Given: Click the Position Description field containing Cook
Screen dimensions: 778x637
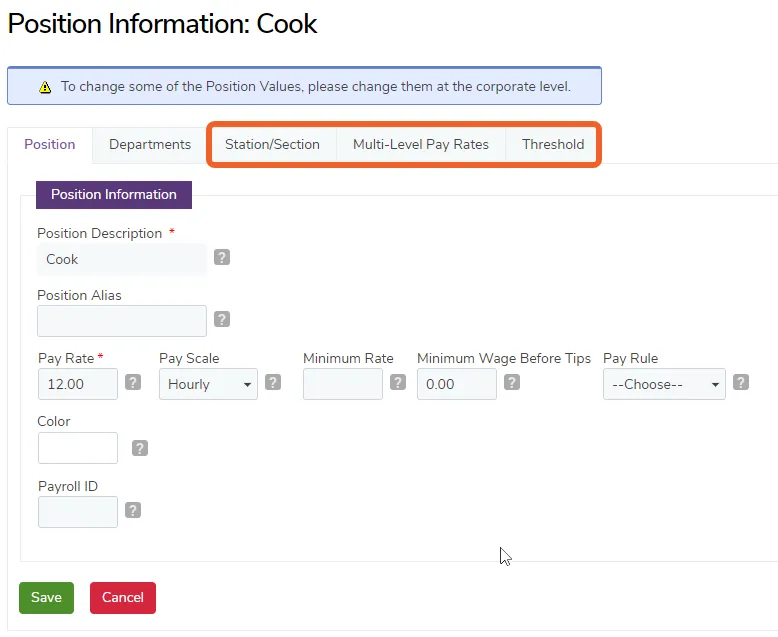Looking at the screenshot, I should point(122,259).
